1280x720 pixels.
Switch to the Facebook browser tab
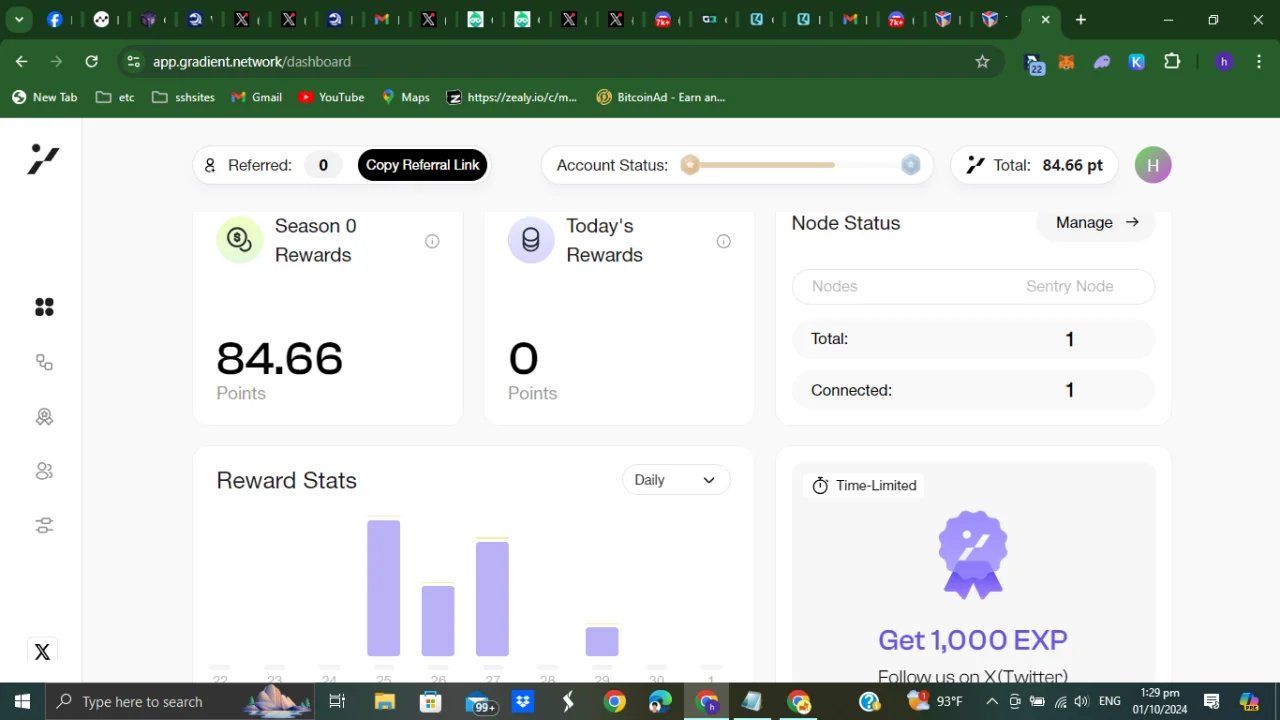(x=55, y=19)
